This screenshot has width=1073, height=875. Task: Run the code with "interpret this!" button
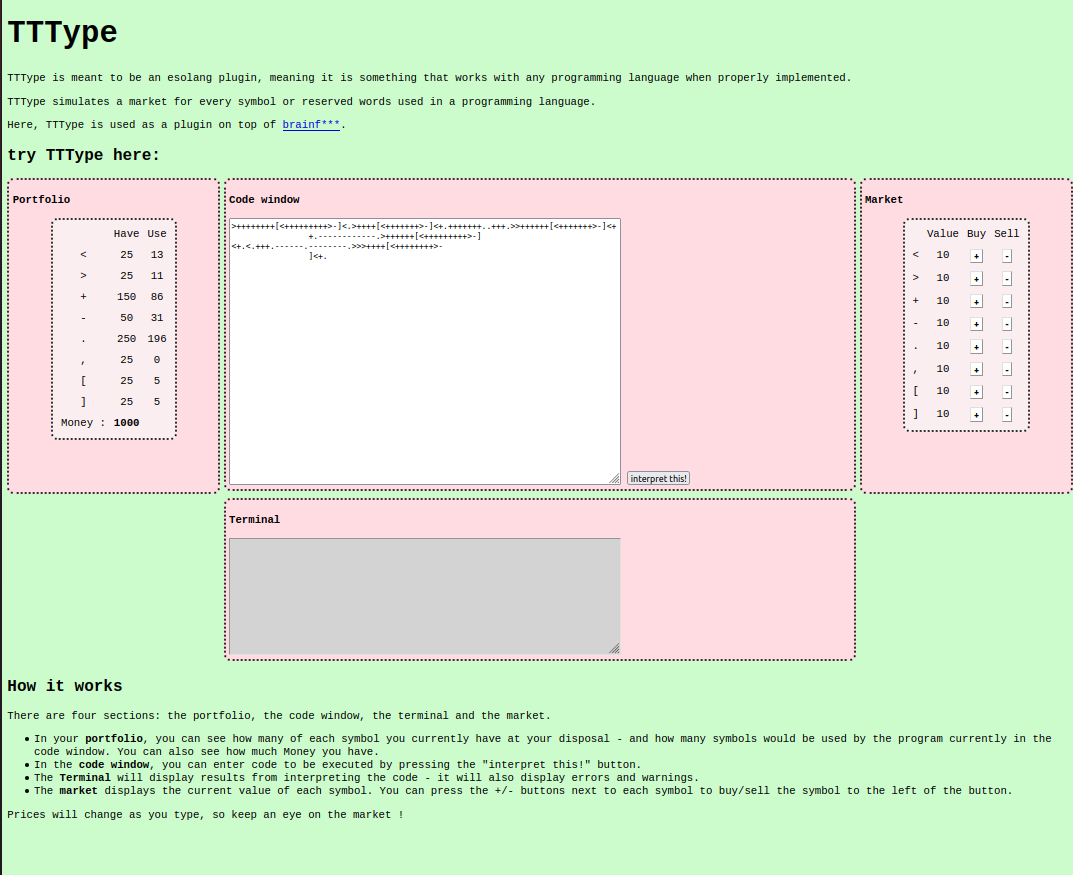(x=658, y=479)
